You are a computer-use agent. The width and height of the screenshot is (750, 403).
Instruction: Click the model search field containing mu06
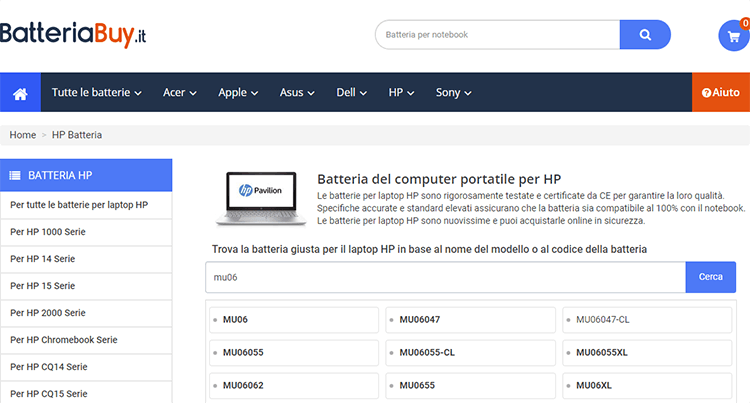coord(445,277)
